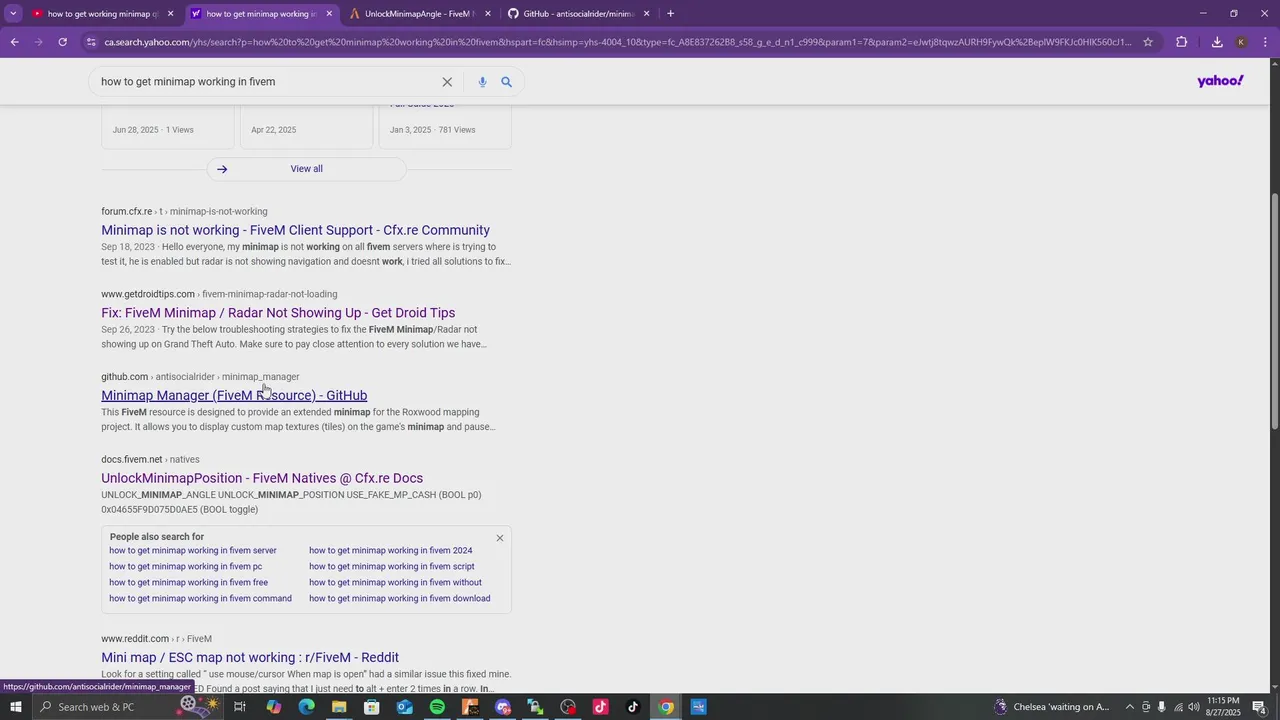Bookmark this page with star icon
The width and height of the screenshot is (1280, 720).
(x=1148, y=42)
